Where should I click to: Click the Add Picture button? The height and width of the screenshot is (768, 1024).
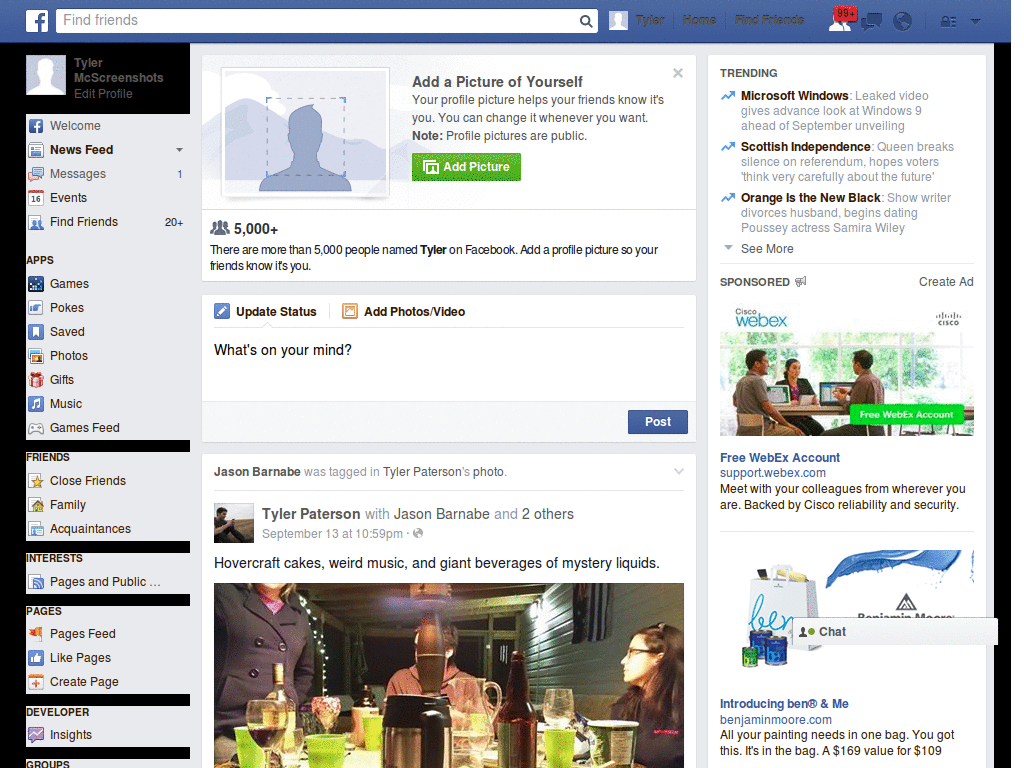(x=466, y=167)
